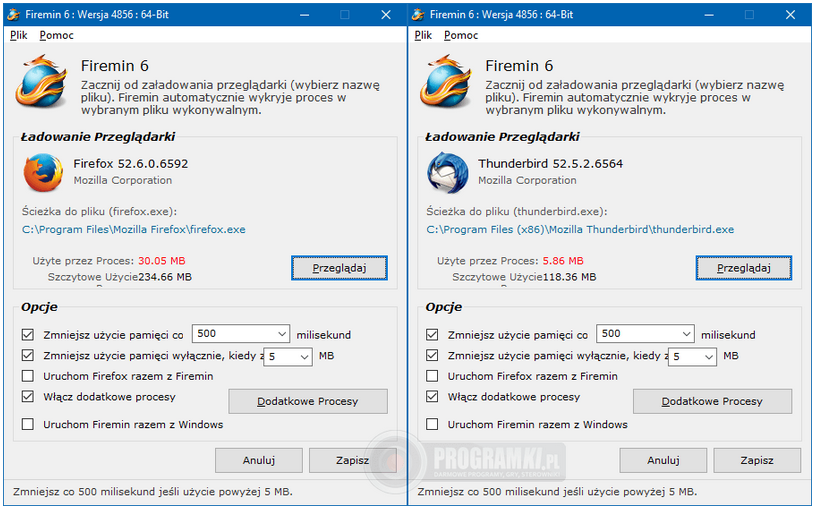Open Pomoc menu in Thunderbird window
815x509 pixels.
coord(461,35)
